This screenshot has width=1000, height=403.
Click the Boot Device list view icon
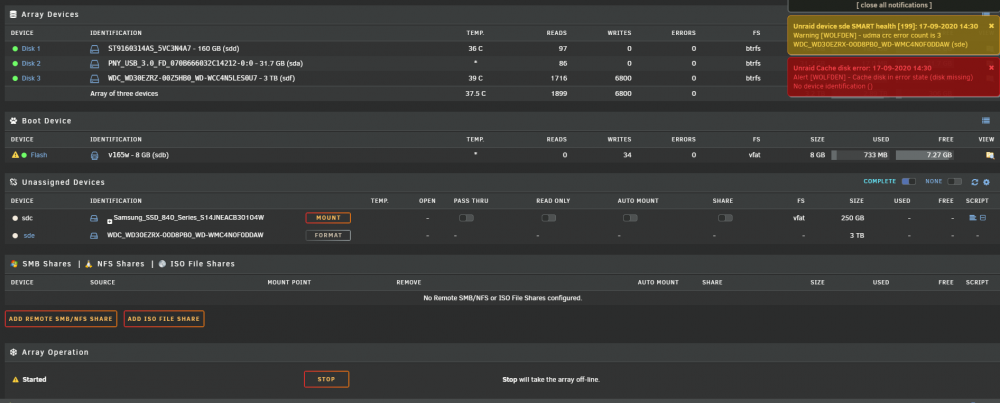pyautogui.click(x=985, y=121)
